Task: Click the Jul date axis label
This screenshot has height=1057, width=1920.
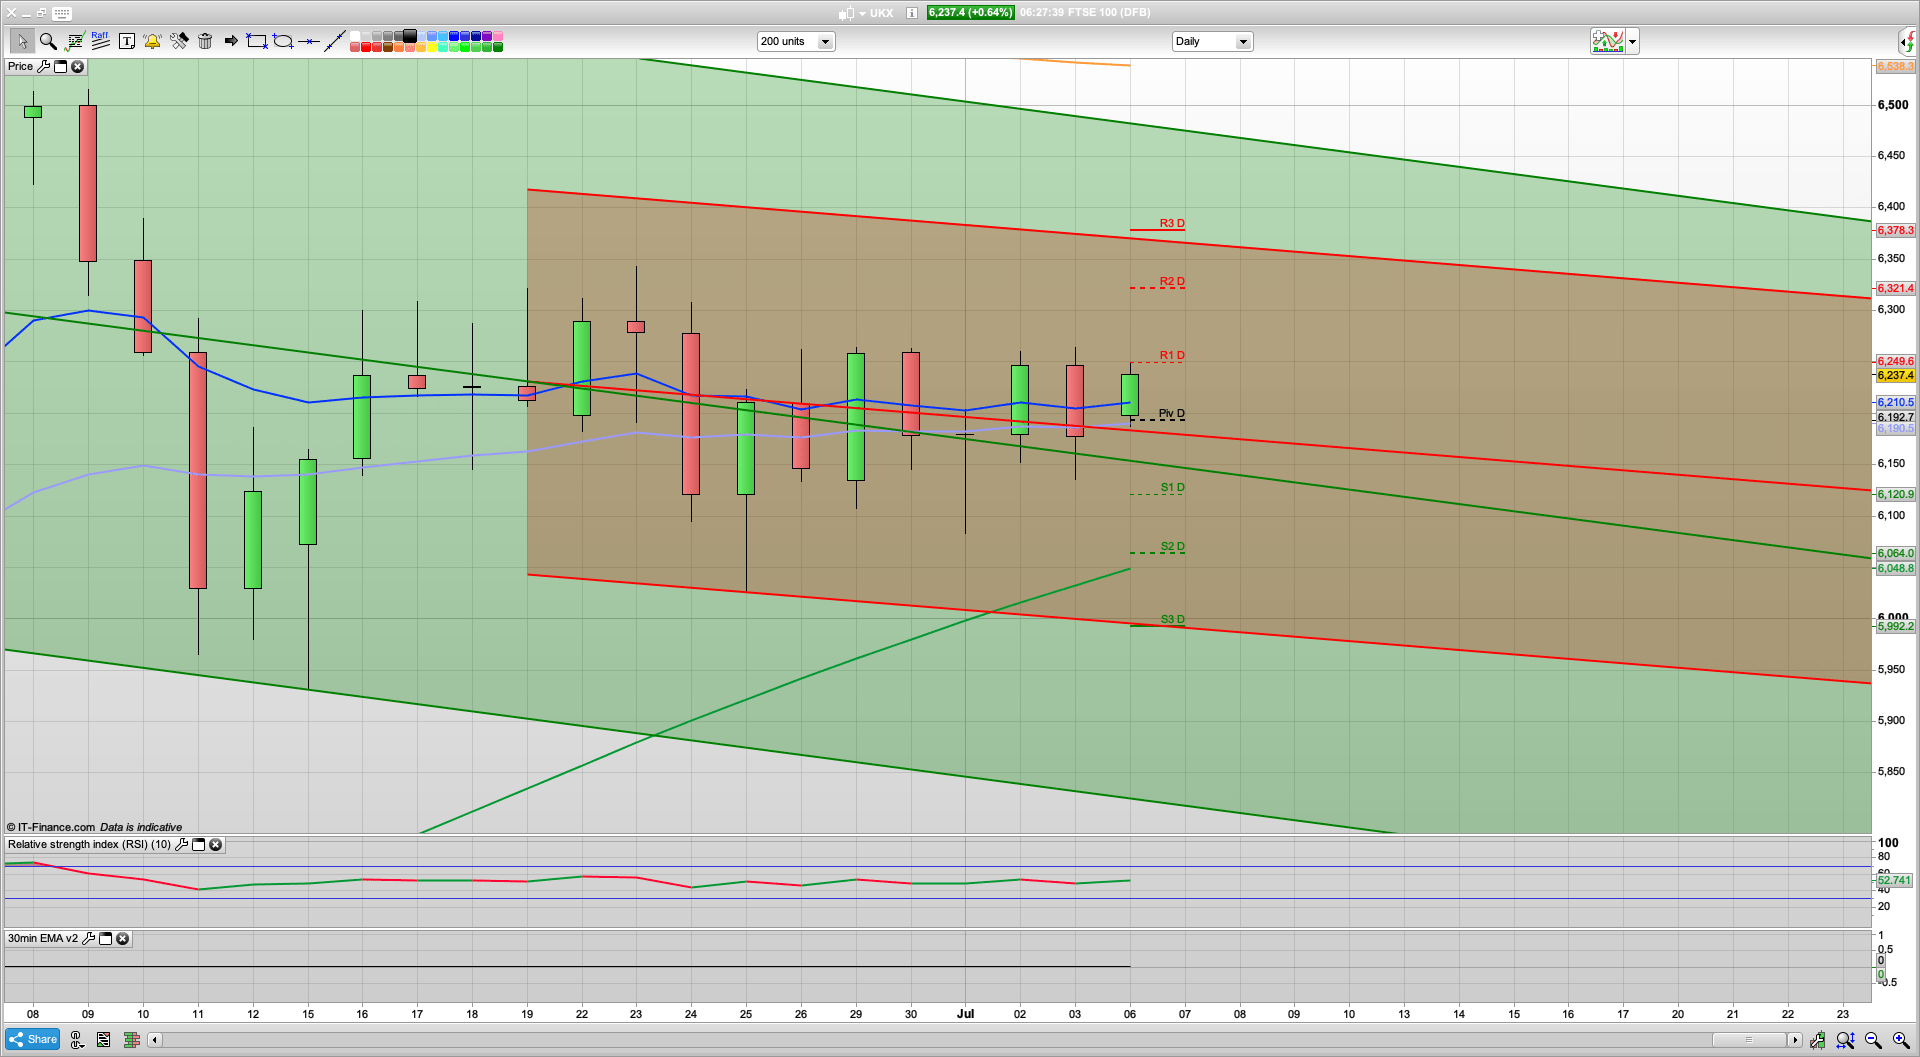Action: [965, 1013]
